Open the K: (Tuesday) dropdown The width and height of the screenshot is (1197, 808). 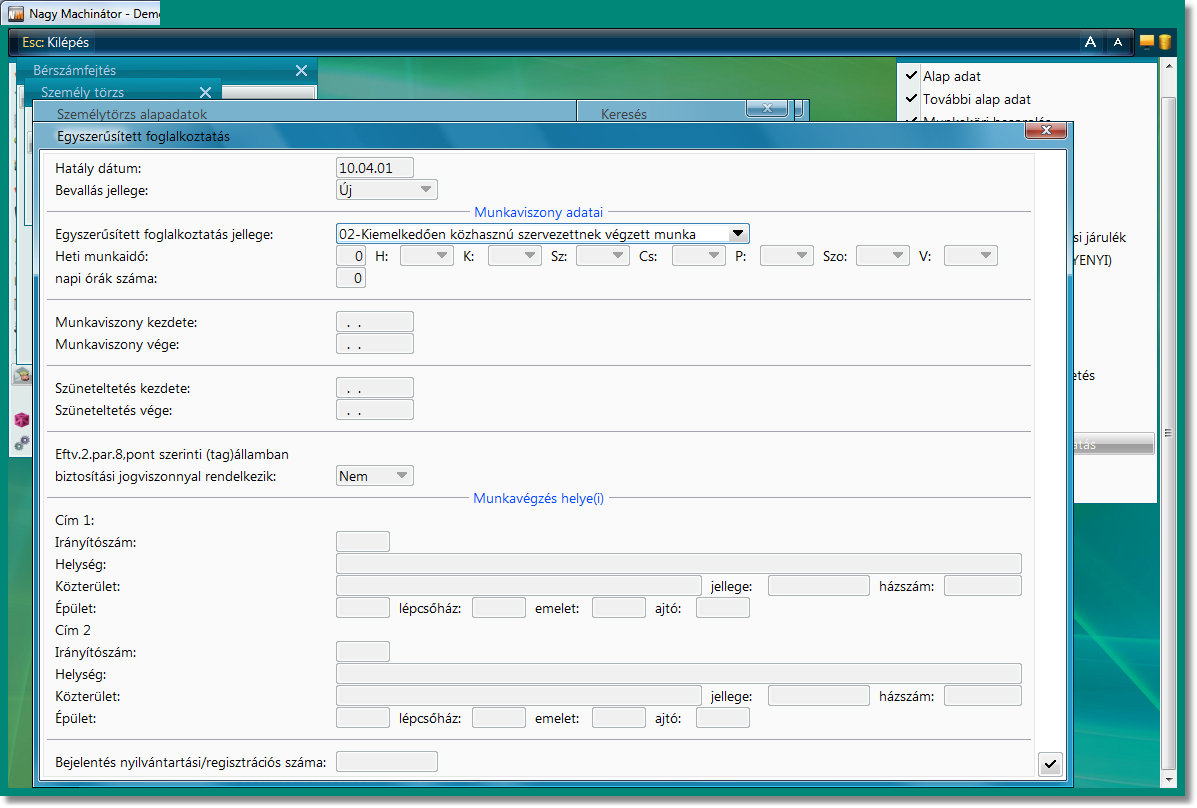[515, 256]
